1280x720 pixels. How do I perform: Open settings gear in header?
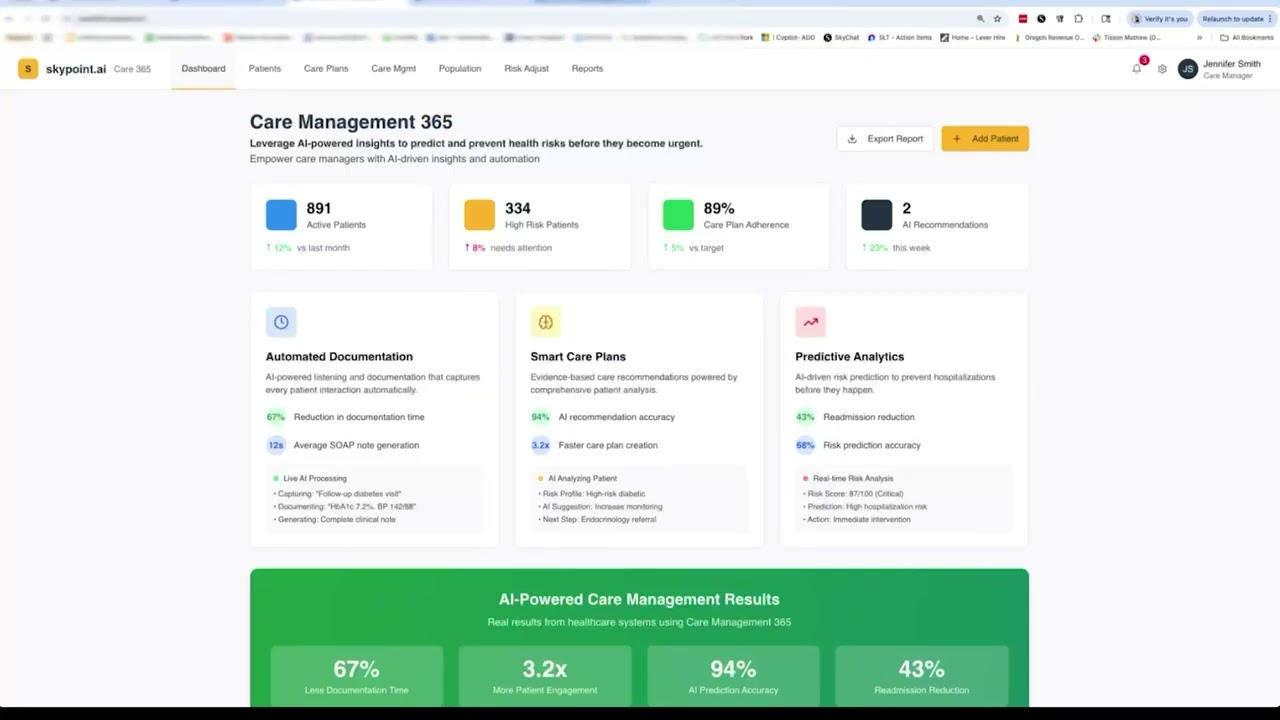tap(1162, 69)
